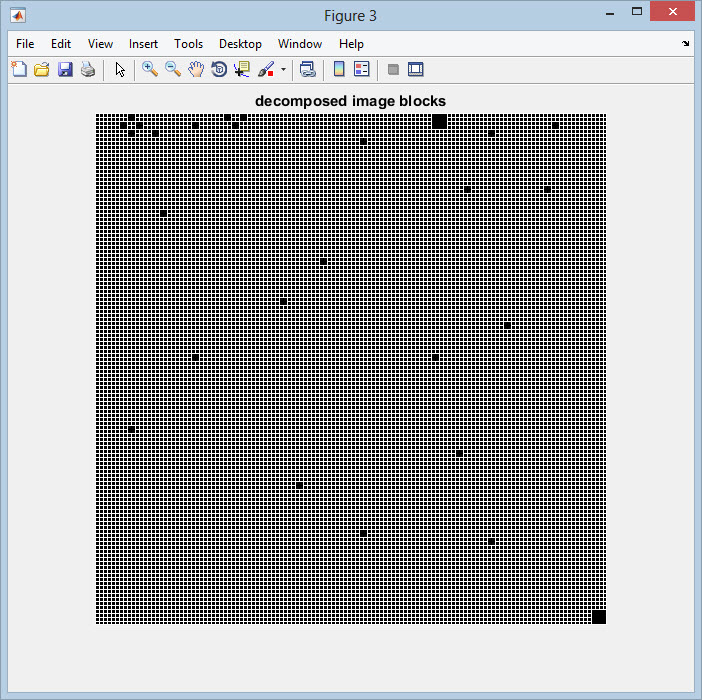Open the Insert menu
This screenshot has height=700, width=702.
[x=143, y=44]
